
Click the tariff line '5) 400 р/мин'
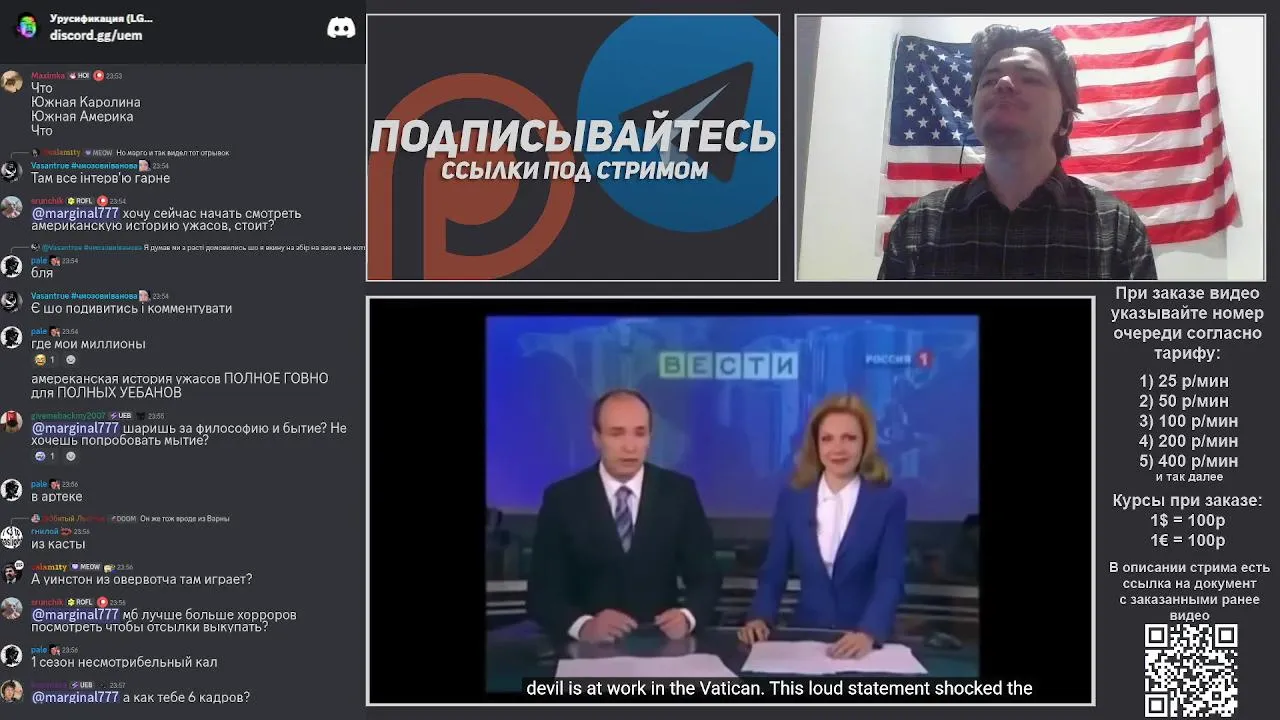click(1188, 461)
